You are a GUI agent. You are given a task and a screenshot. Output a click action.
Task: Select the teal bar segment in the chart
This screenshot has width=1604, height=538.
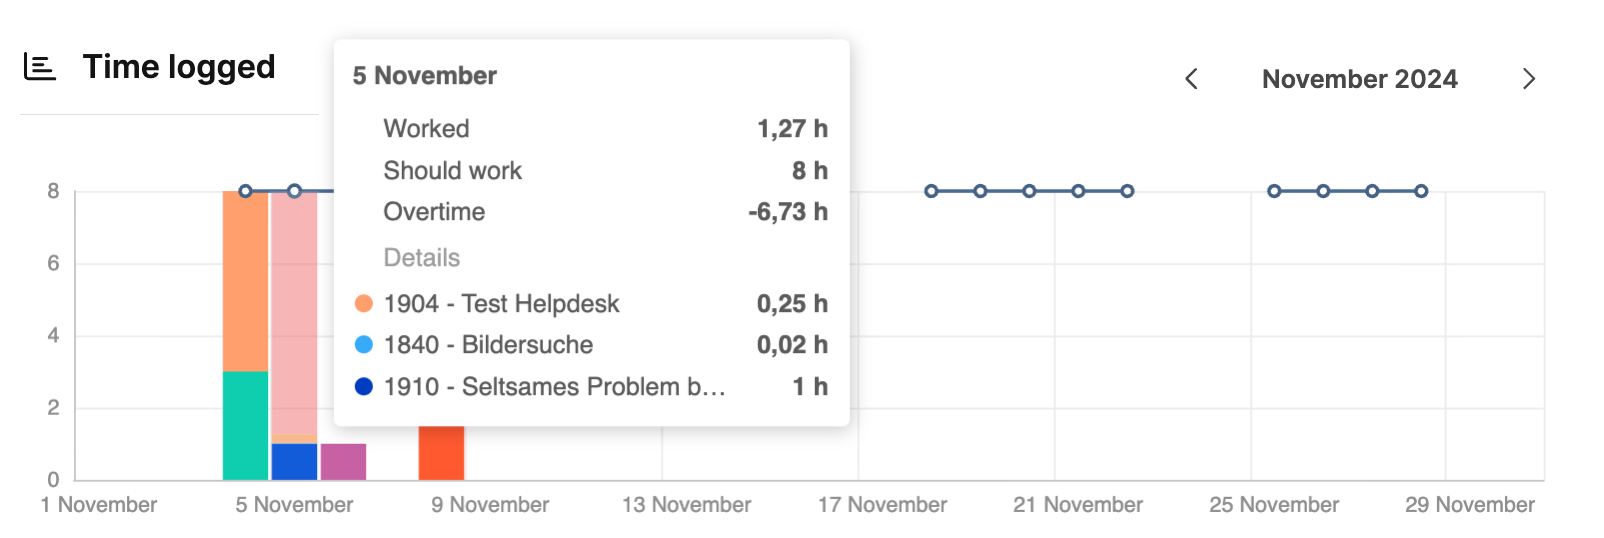pos(245,425)
